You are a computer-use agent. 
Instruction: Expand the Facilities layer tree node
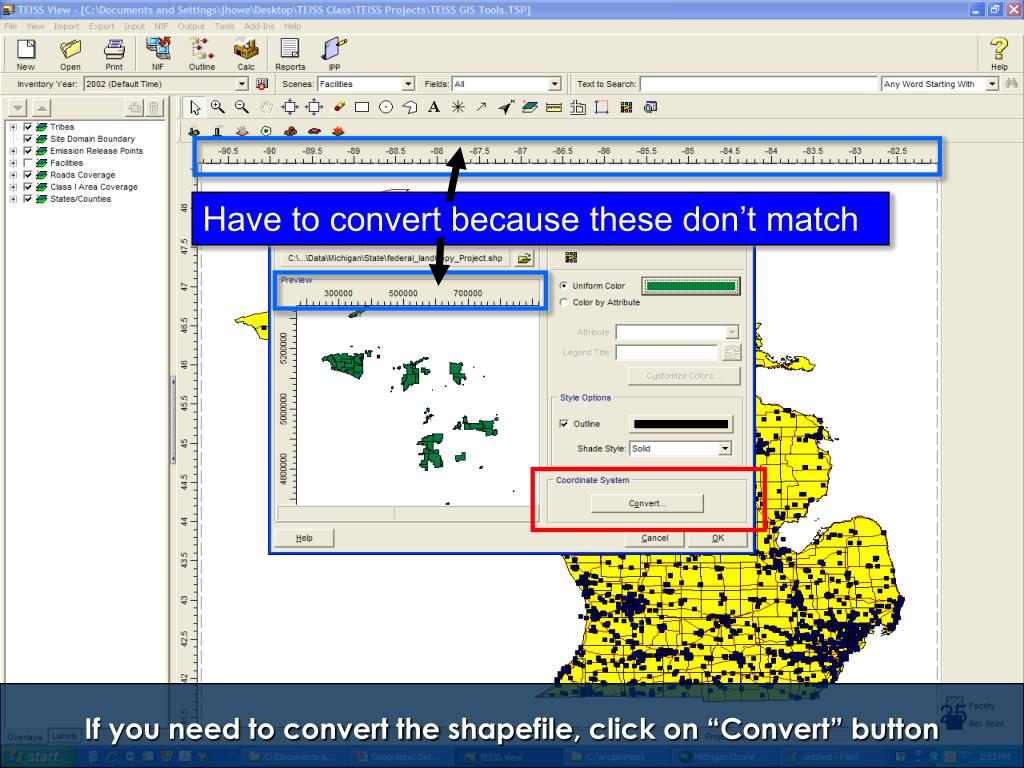[13, 163]
